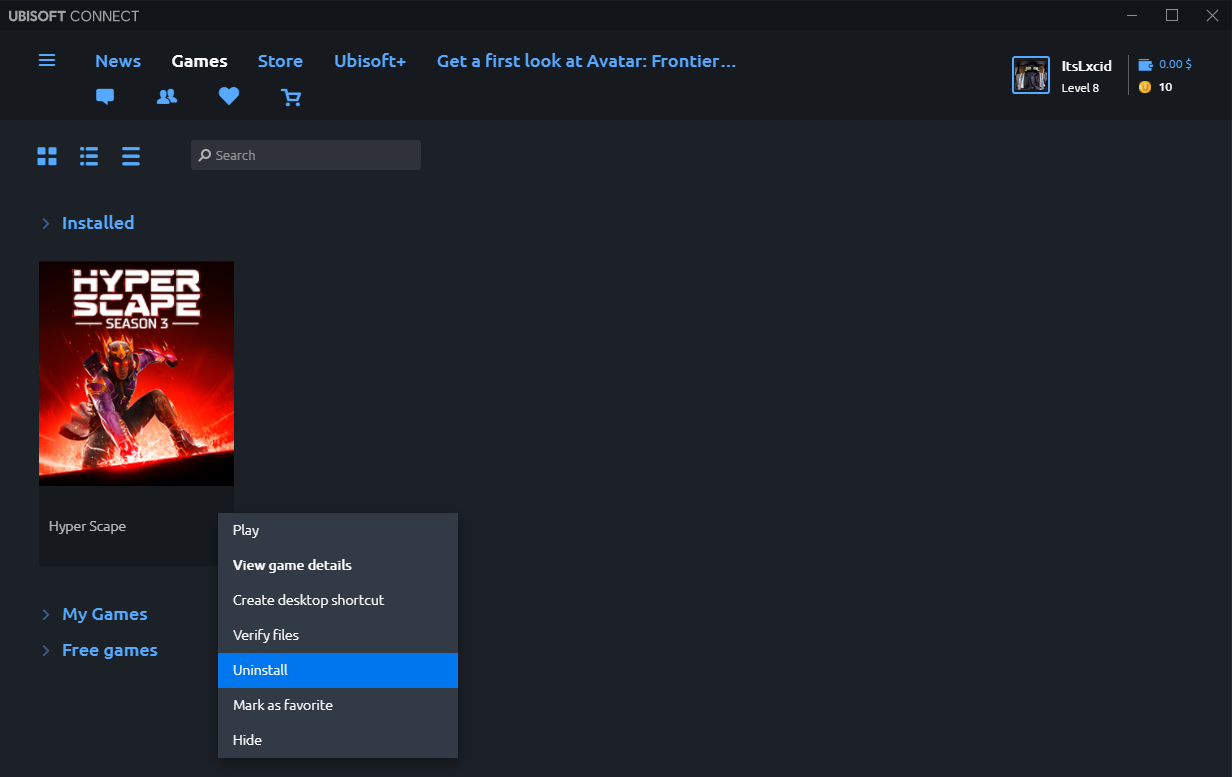
Task: Choose Uninstall in context menu
Action: tap(338, 670)
